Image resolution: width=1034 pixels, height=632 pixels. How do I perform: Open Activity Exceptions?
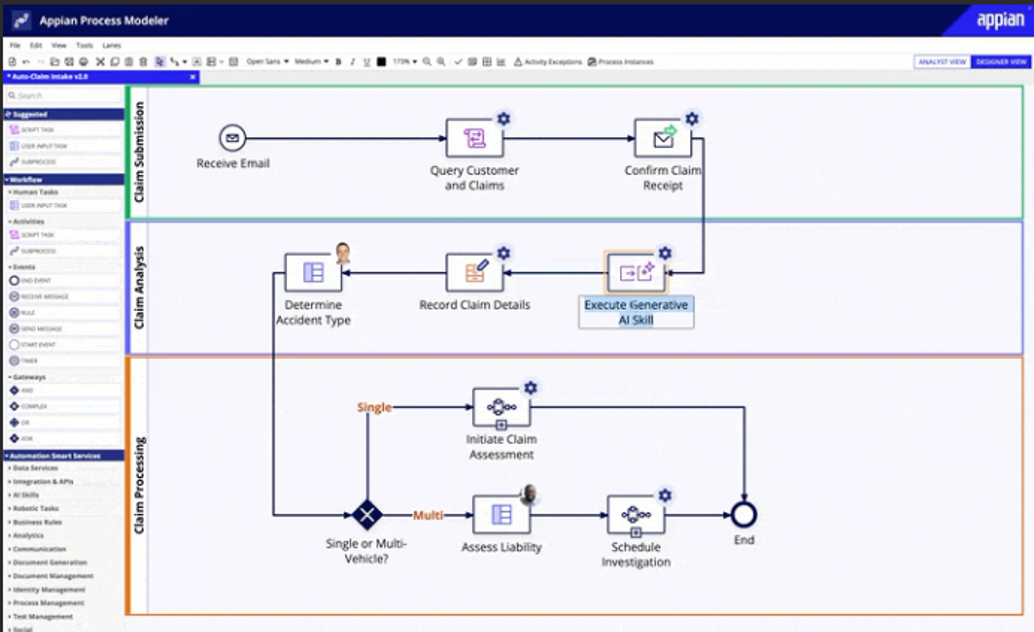coord(547,61)
